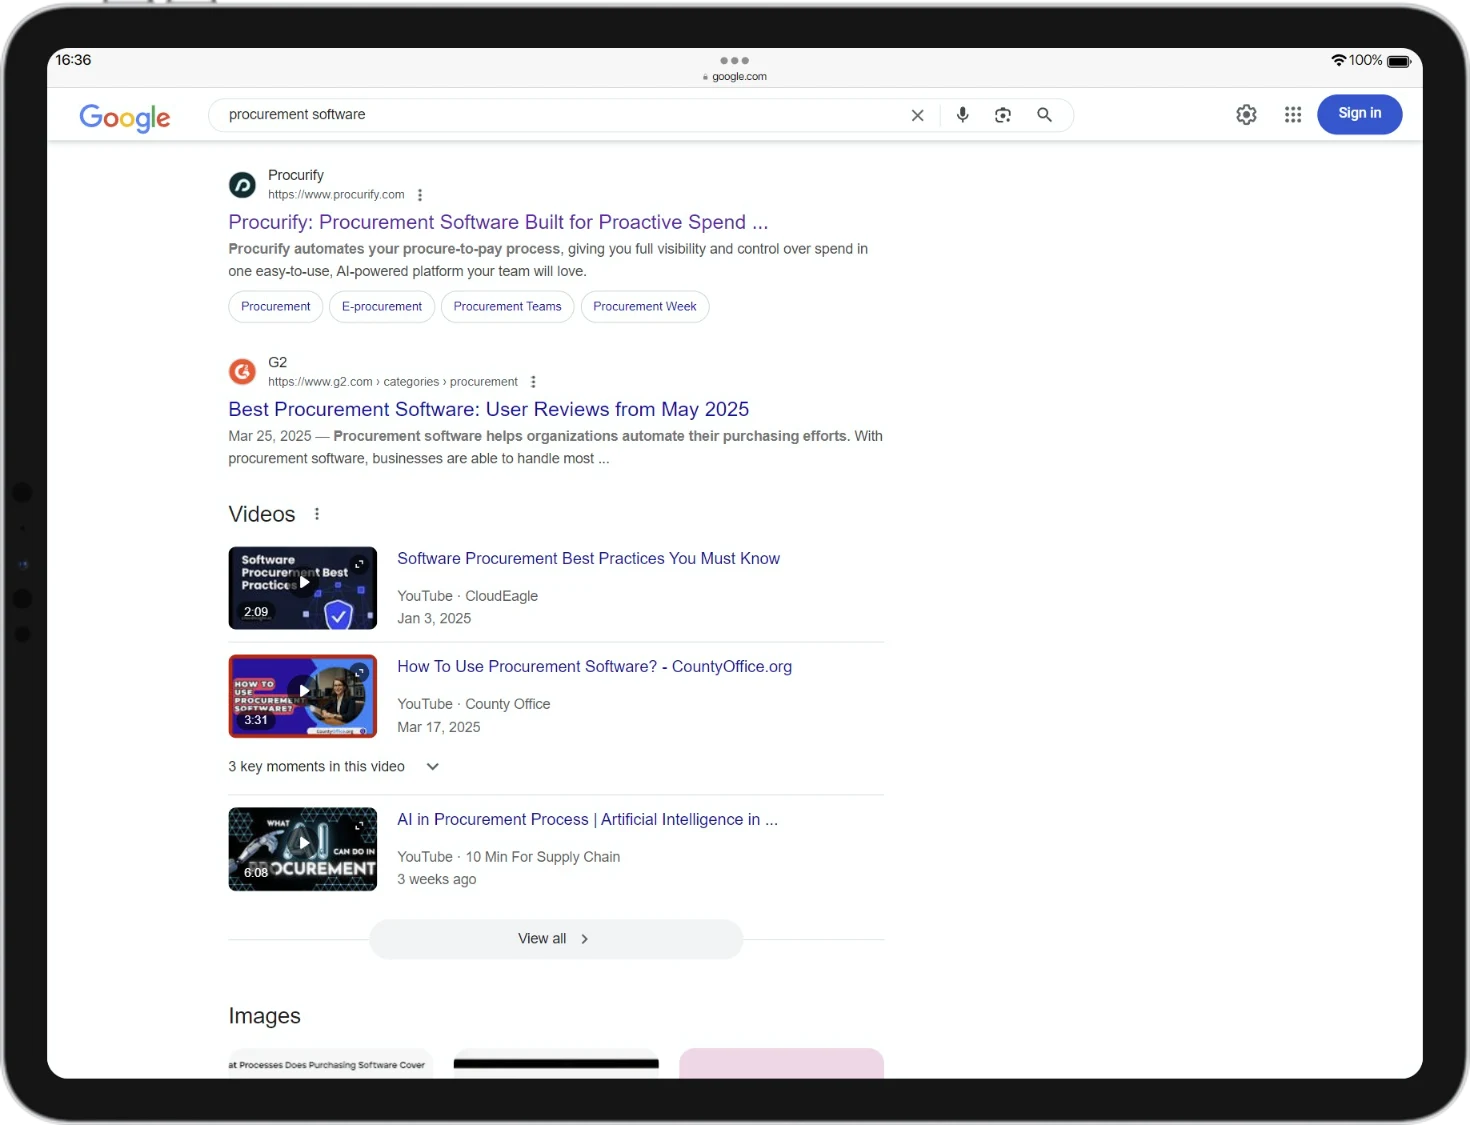Open AI in Procurement Process link
1470x1125 pixels.
point(587,820)
